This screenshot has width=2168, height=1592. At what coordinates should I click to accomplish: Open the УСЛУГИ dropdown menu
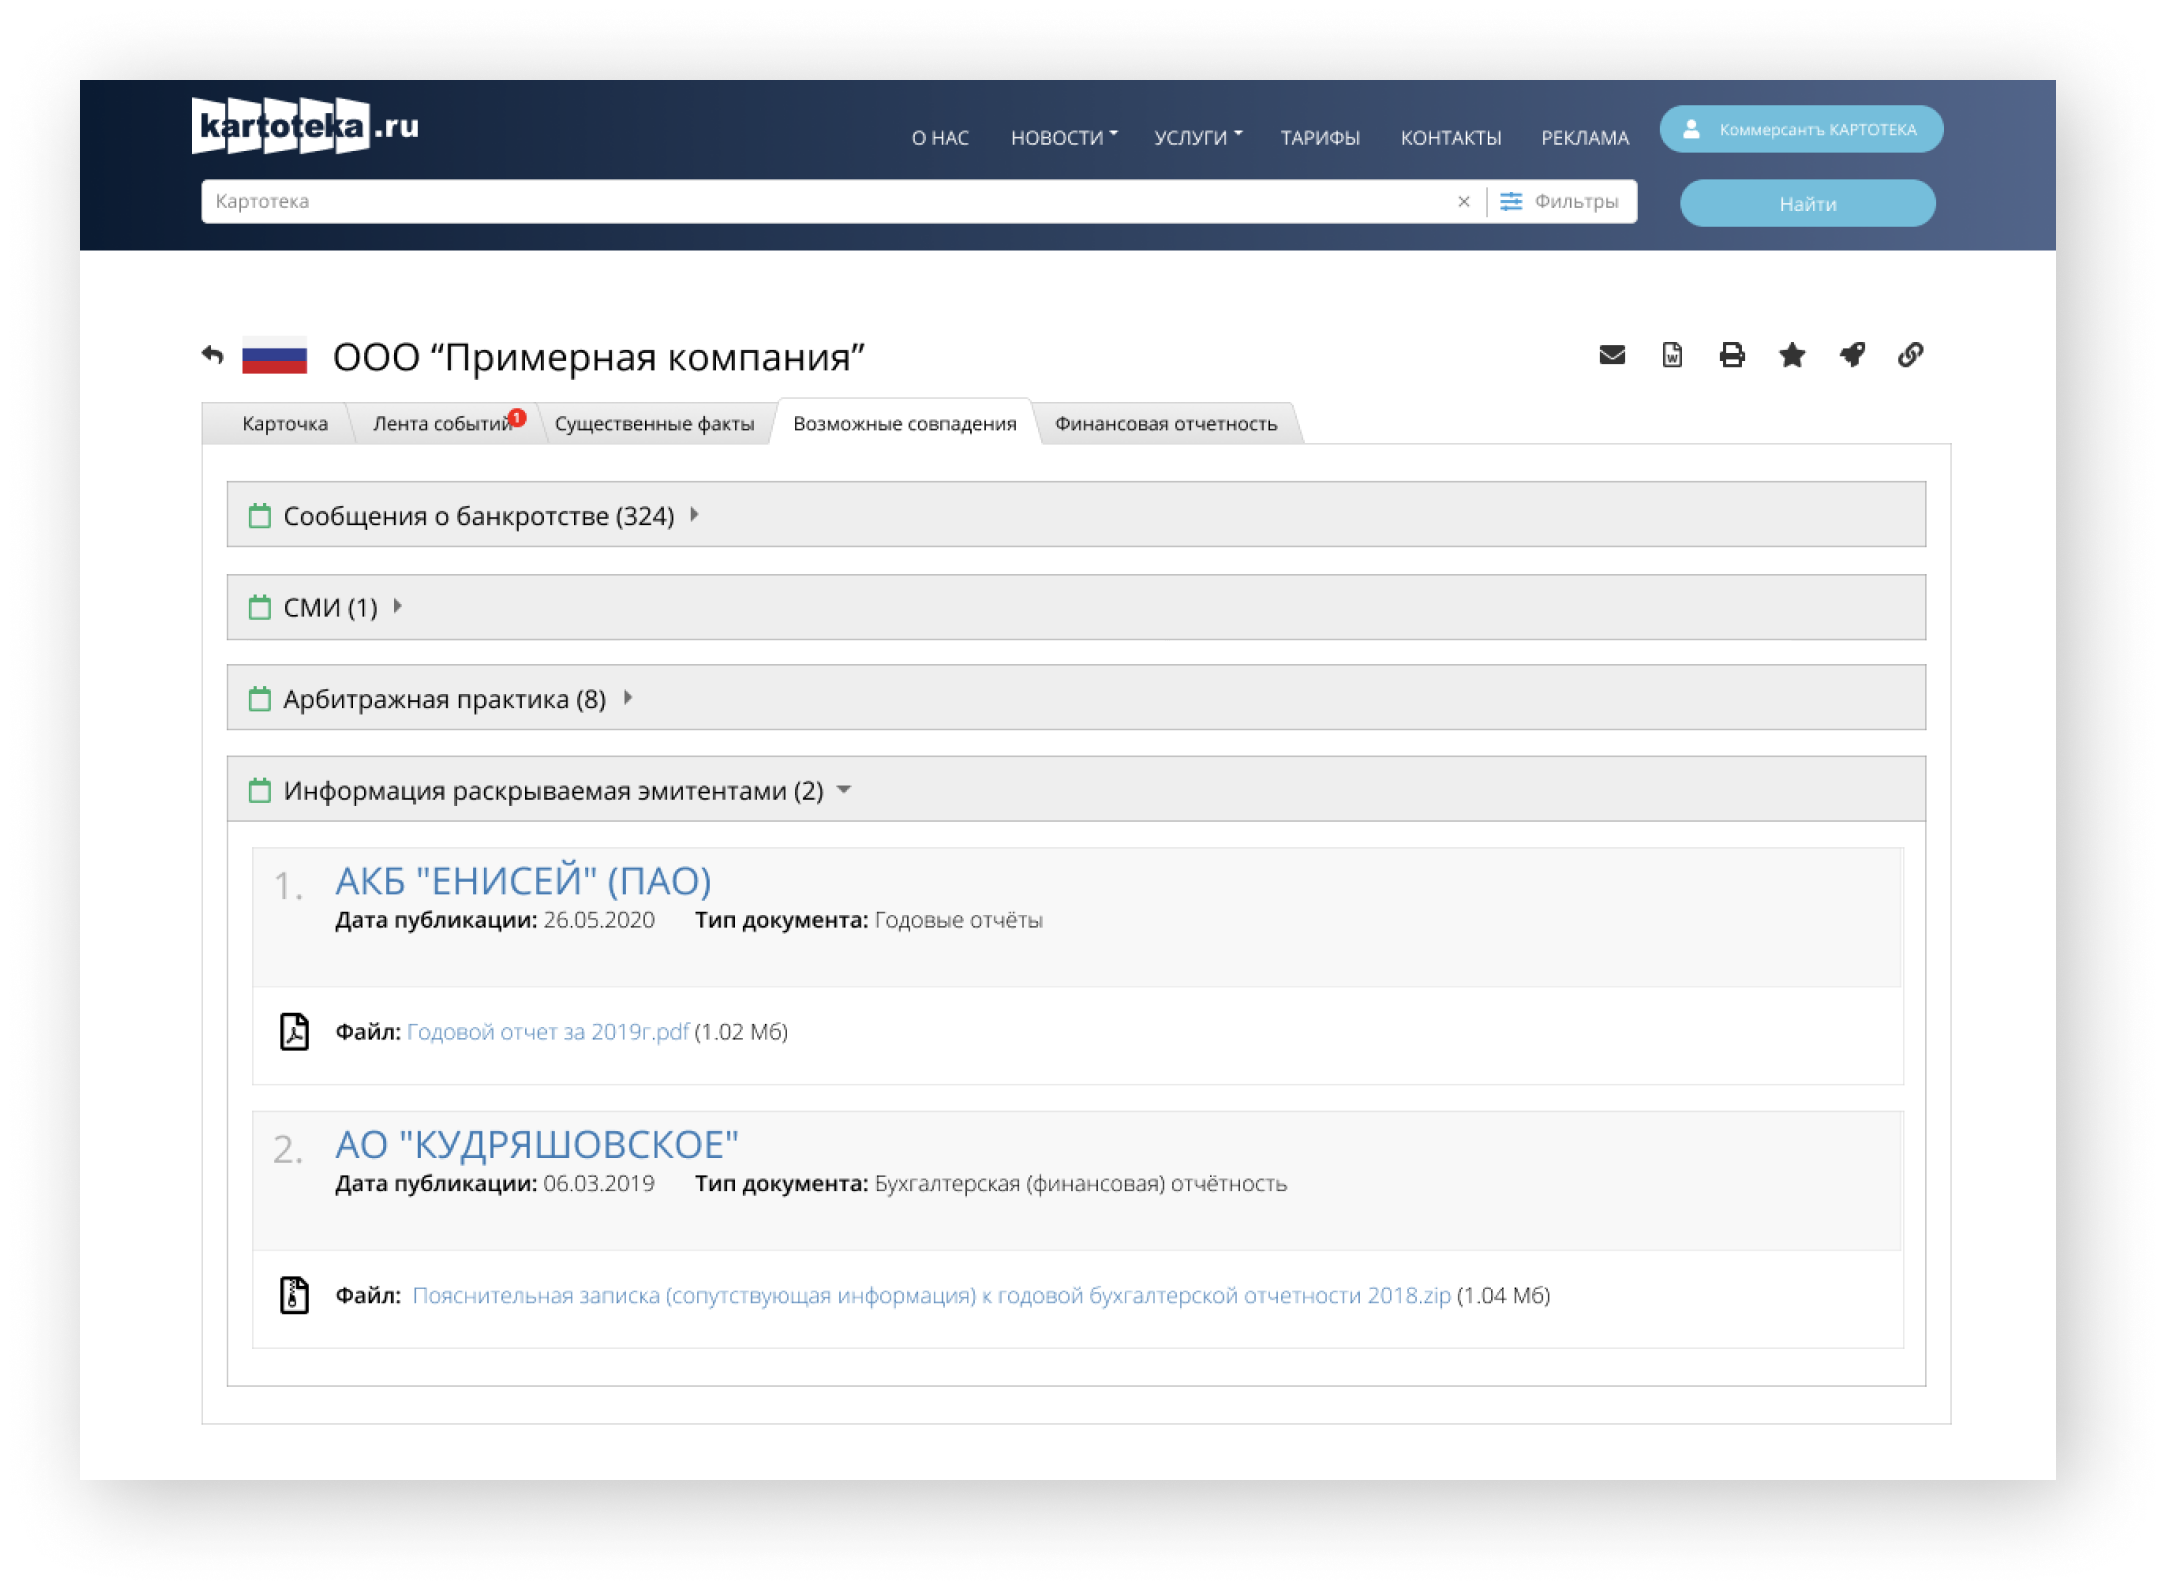[x=1198, y=138]
